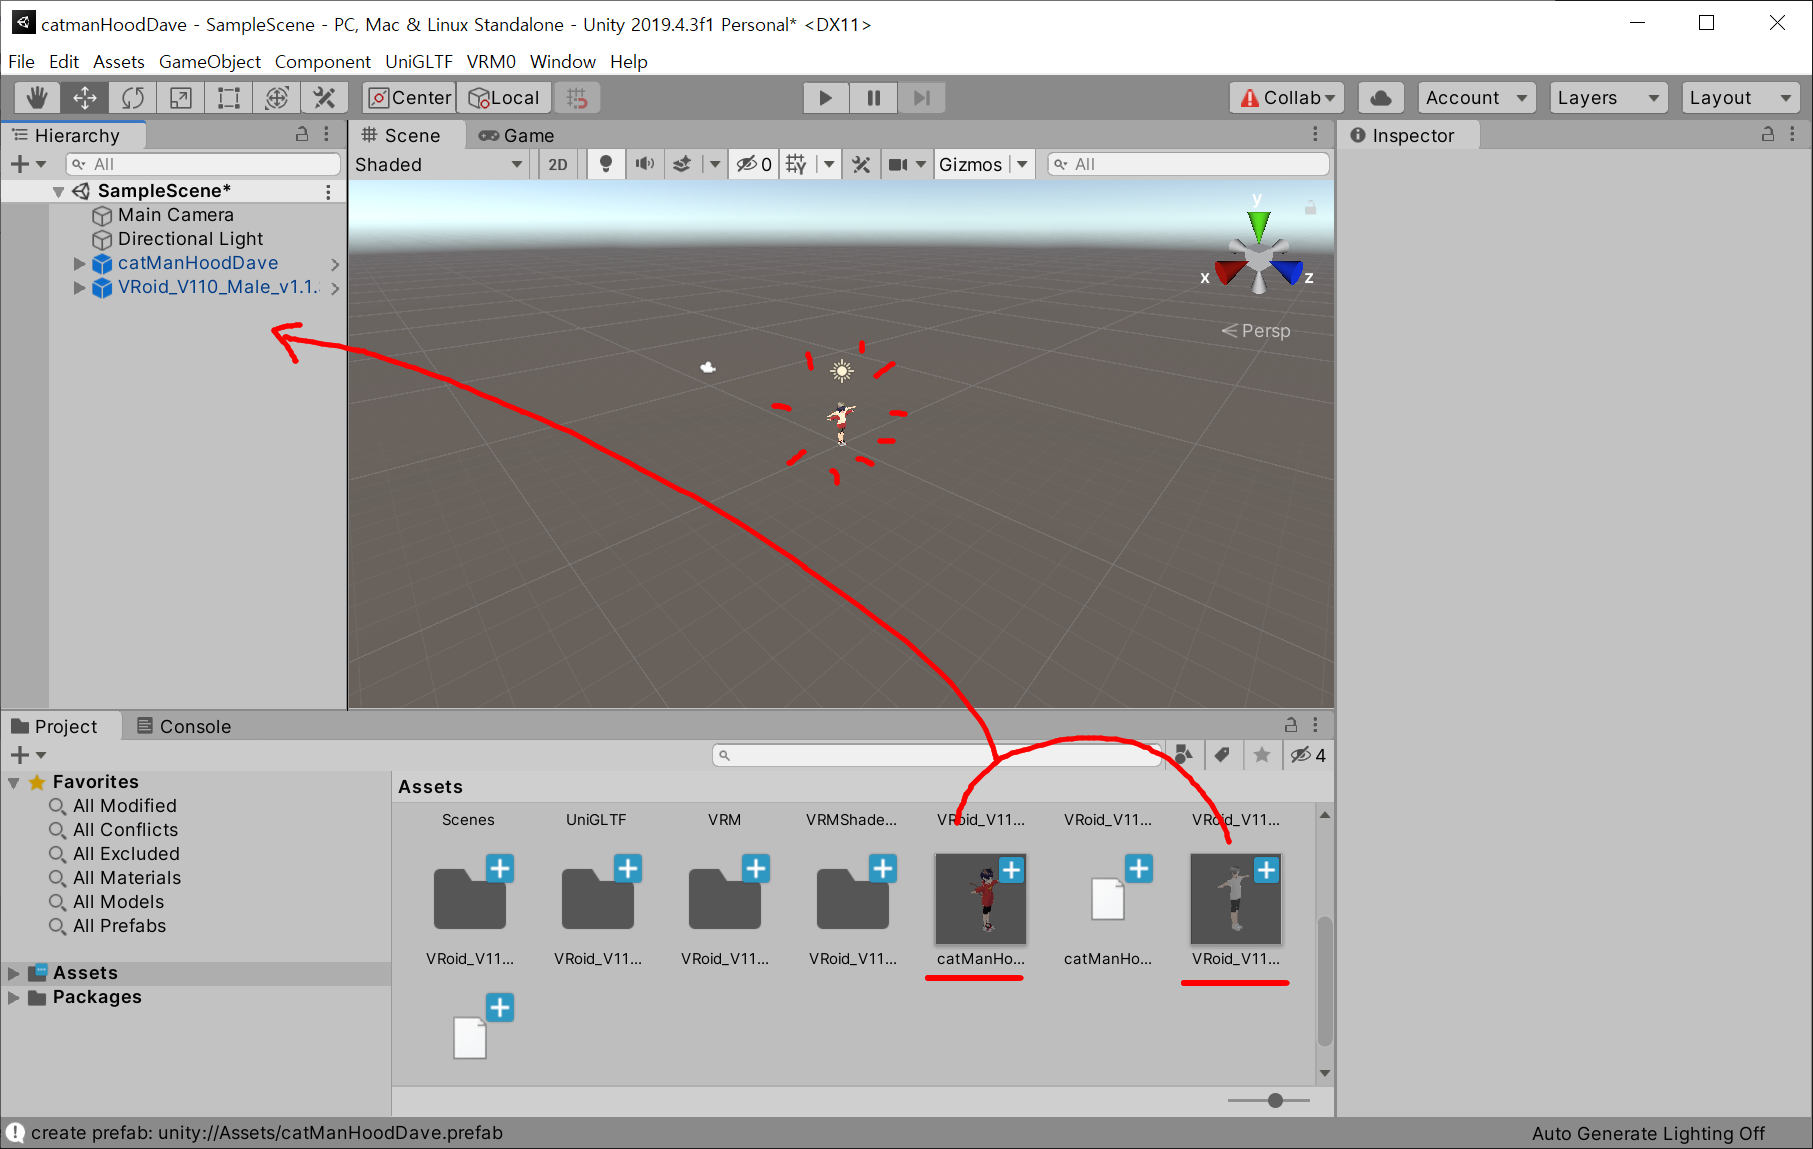Open component tools in Scene toolbar
Screen dimensions: 1813x1149
[x=861, y=164]
